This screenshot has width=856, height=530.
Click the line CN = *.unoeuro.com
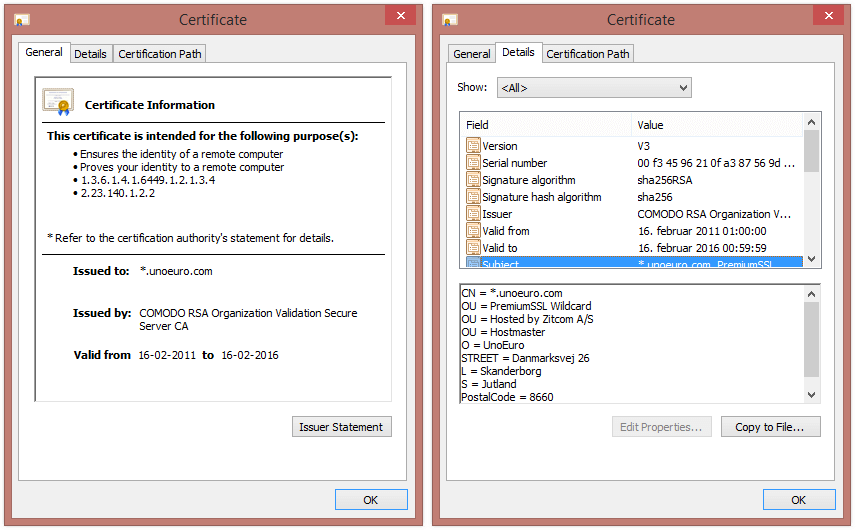tap(512, 293)
